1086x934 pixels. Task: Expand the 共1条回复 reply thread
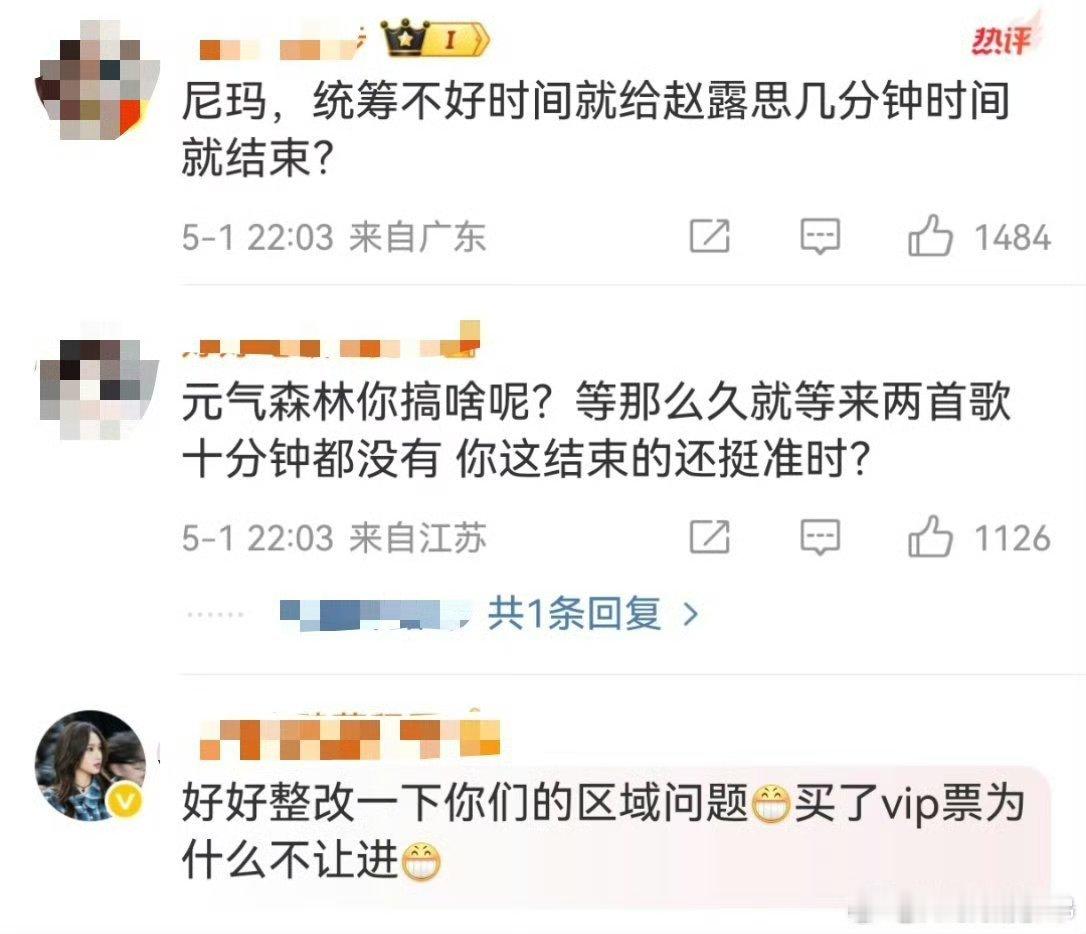click(x=574, y=613)
